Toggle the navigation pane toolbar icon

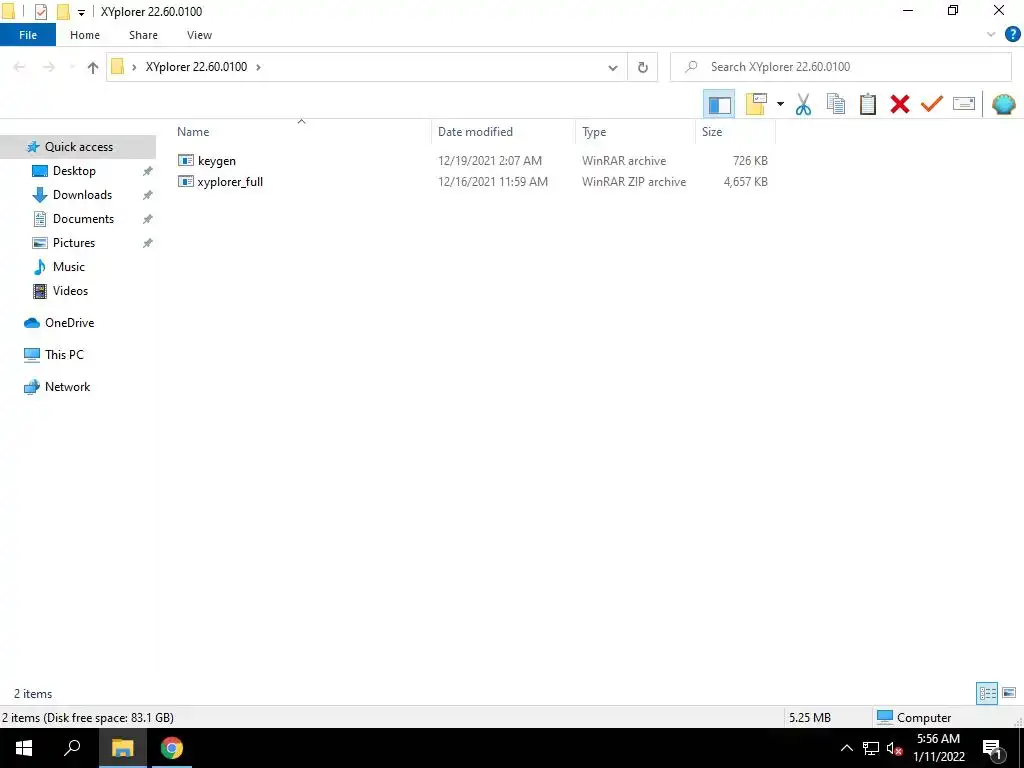click(719, 104)
